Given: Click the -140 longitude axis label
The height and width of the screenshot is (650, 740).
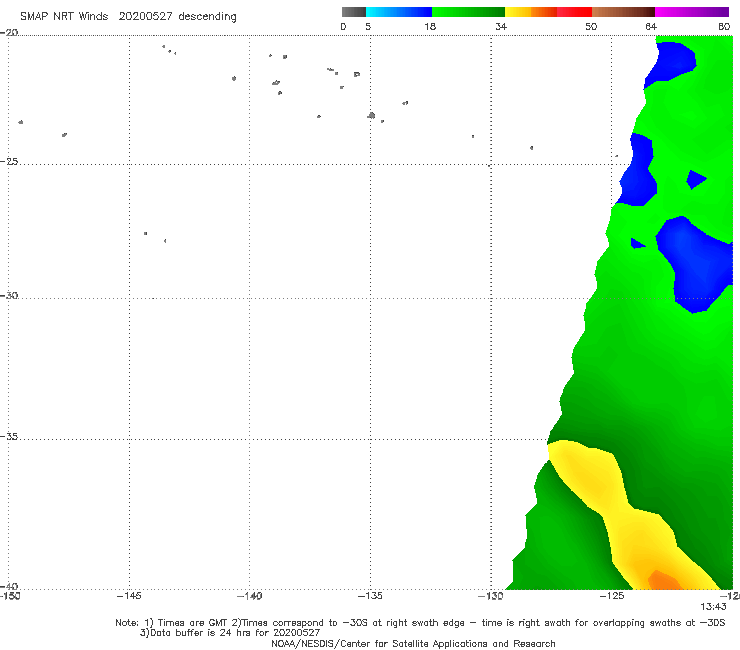Looking at the screenshot, I should tap(249, 596).
